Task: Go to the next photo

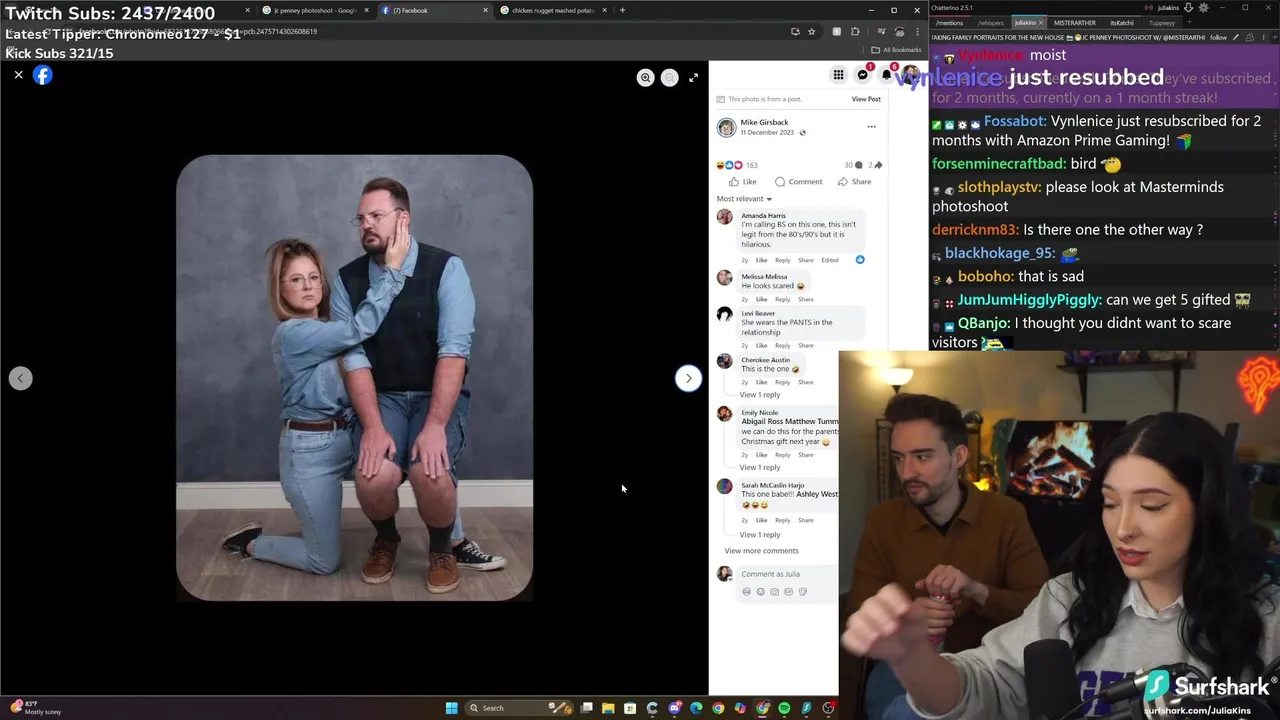Action: (688, 378)
